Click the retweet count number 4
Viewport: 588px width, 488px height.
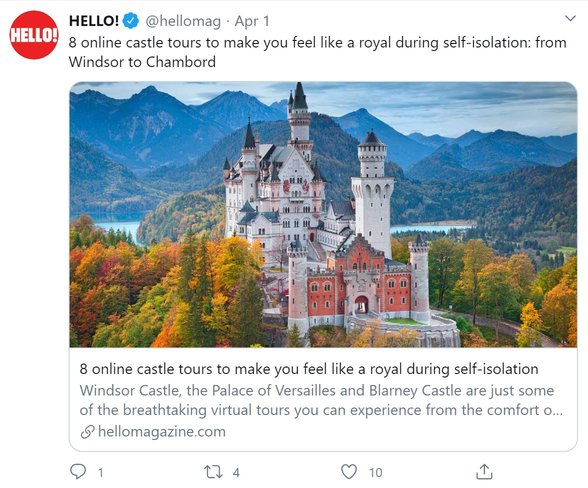(236, 472)
